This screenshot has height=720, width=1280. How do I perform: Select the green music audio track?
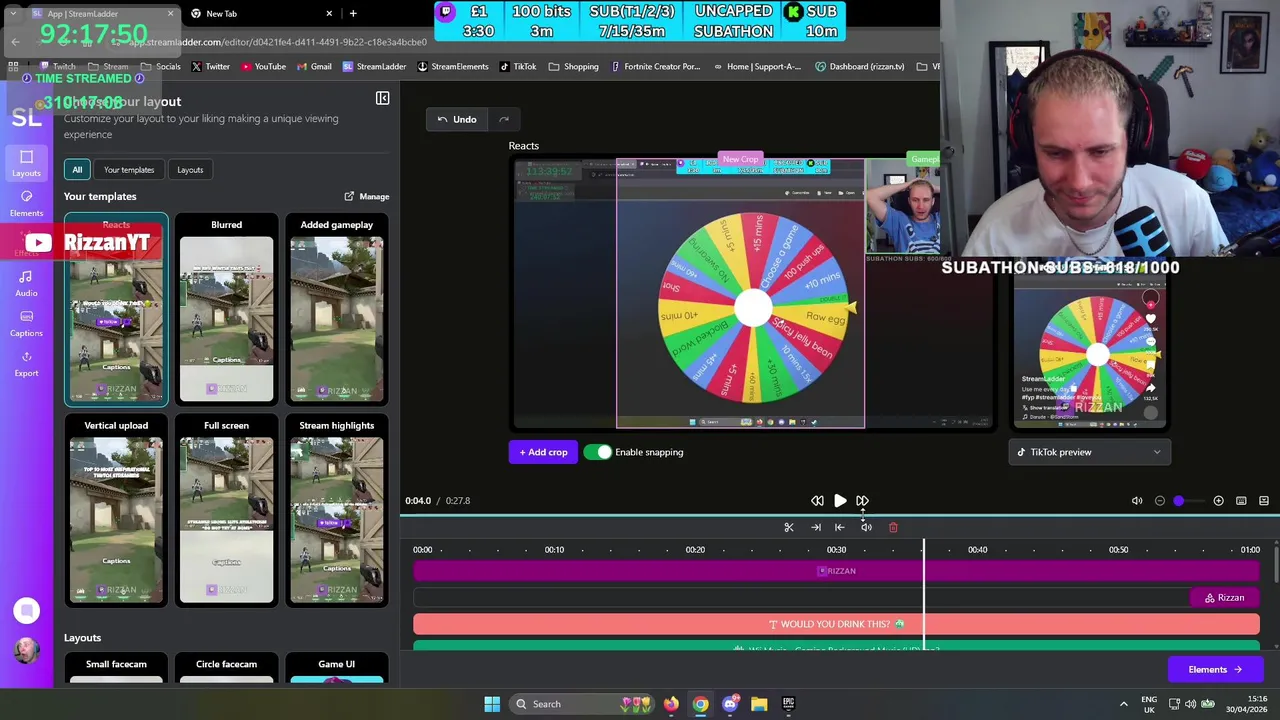pyautogui.click(x=836, y=648)
